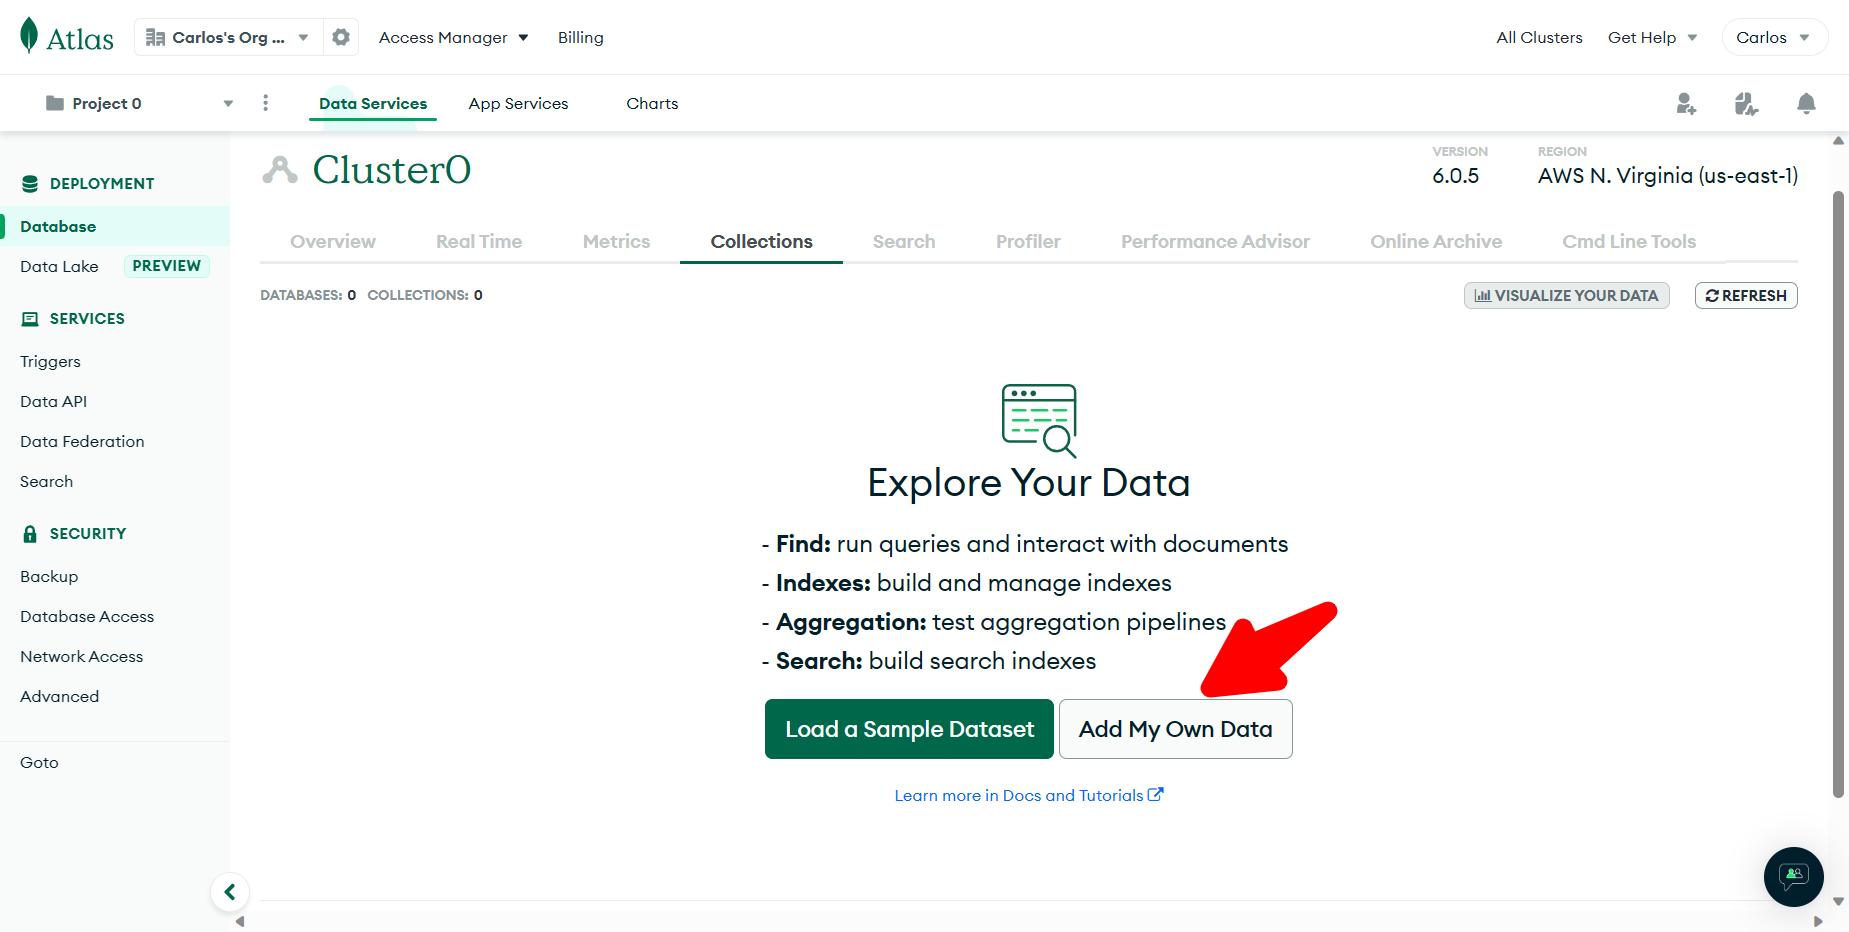This screenshot has width=1849, height=932.
Task: Open the project options three-dot menu
Action: click(x=265, y=103)
